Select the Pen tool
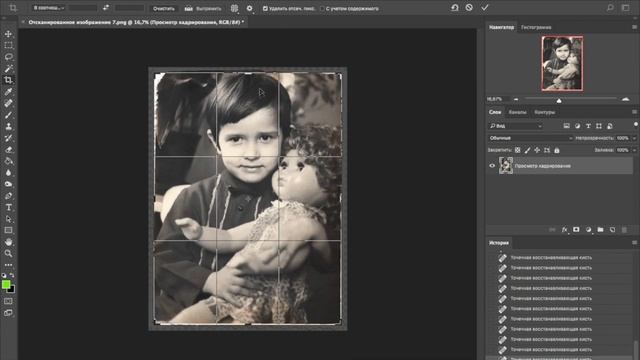This screenshot has width=640, height=360. tap(8, 196)
